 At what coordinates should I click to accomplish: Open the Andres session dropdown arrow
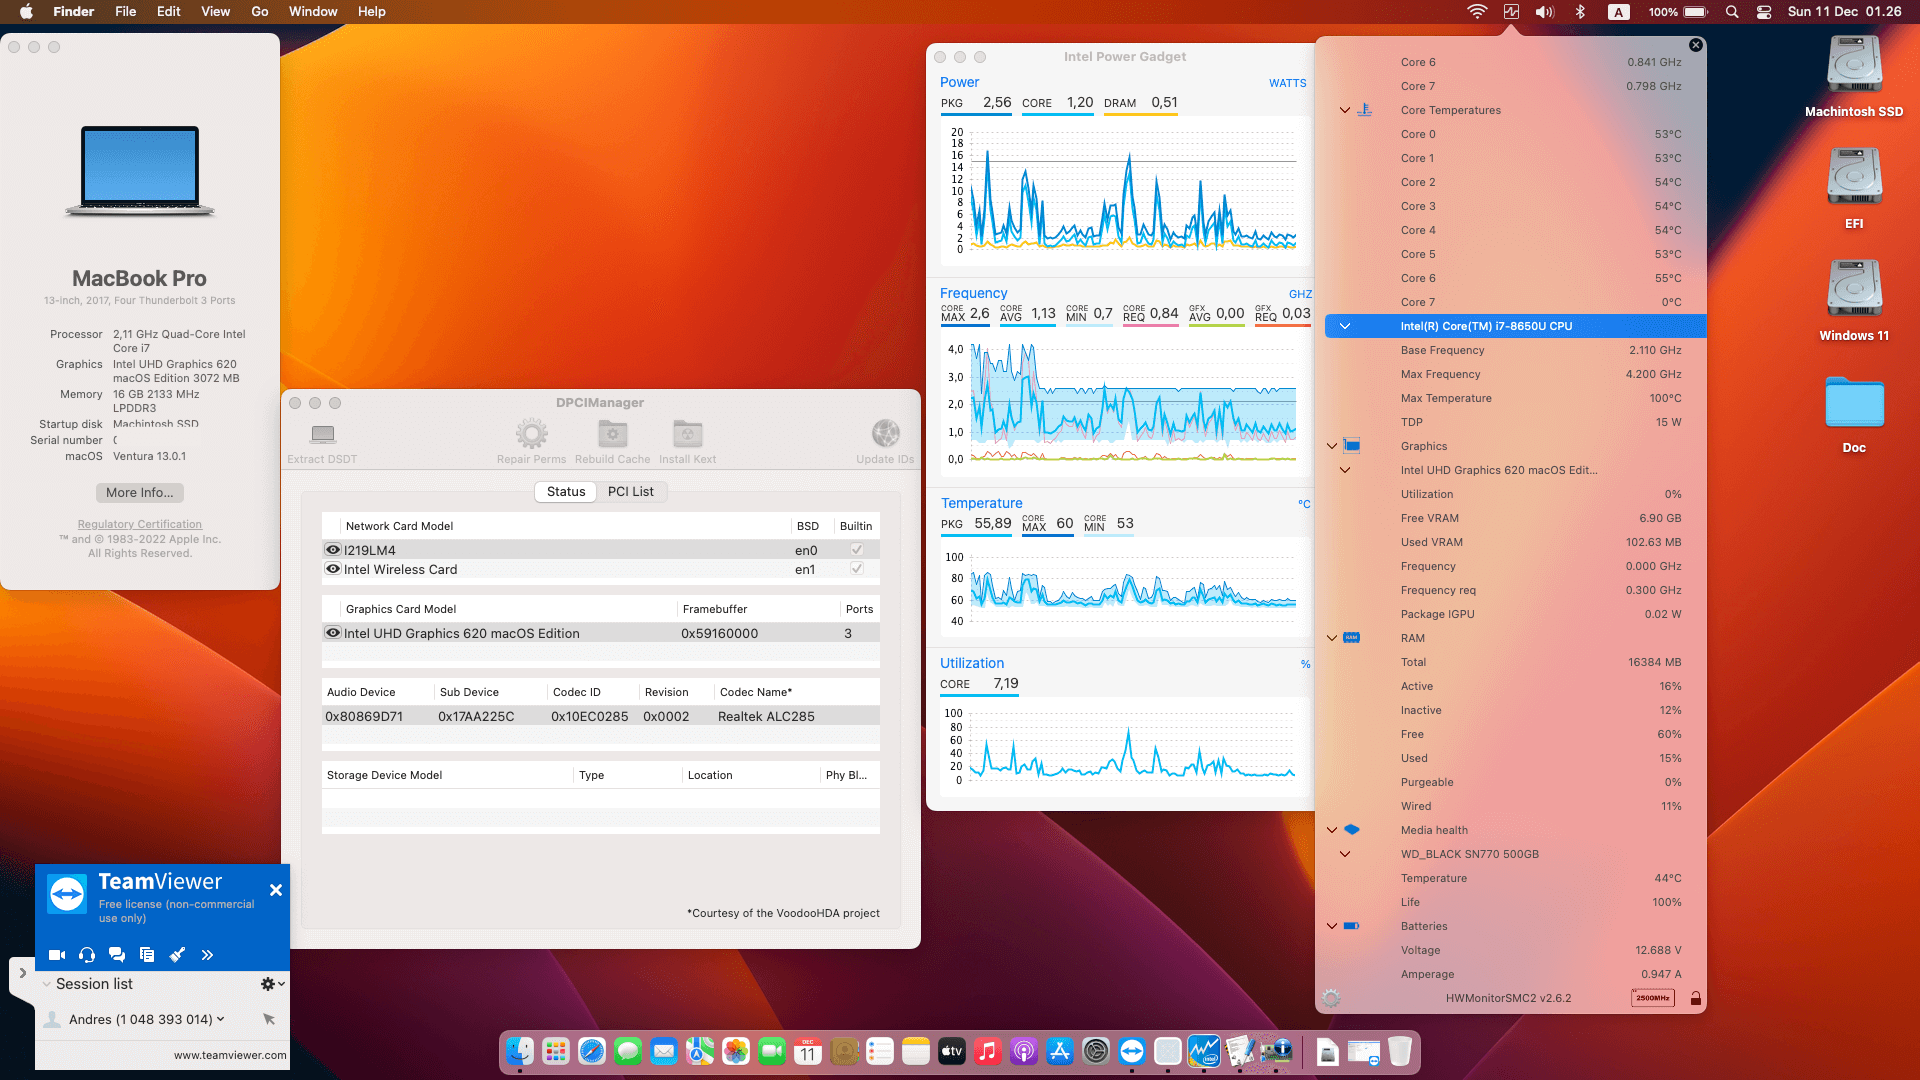[221, 1019]
